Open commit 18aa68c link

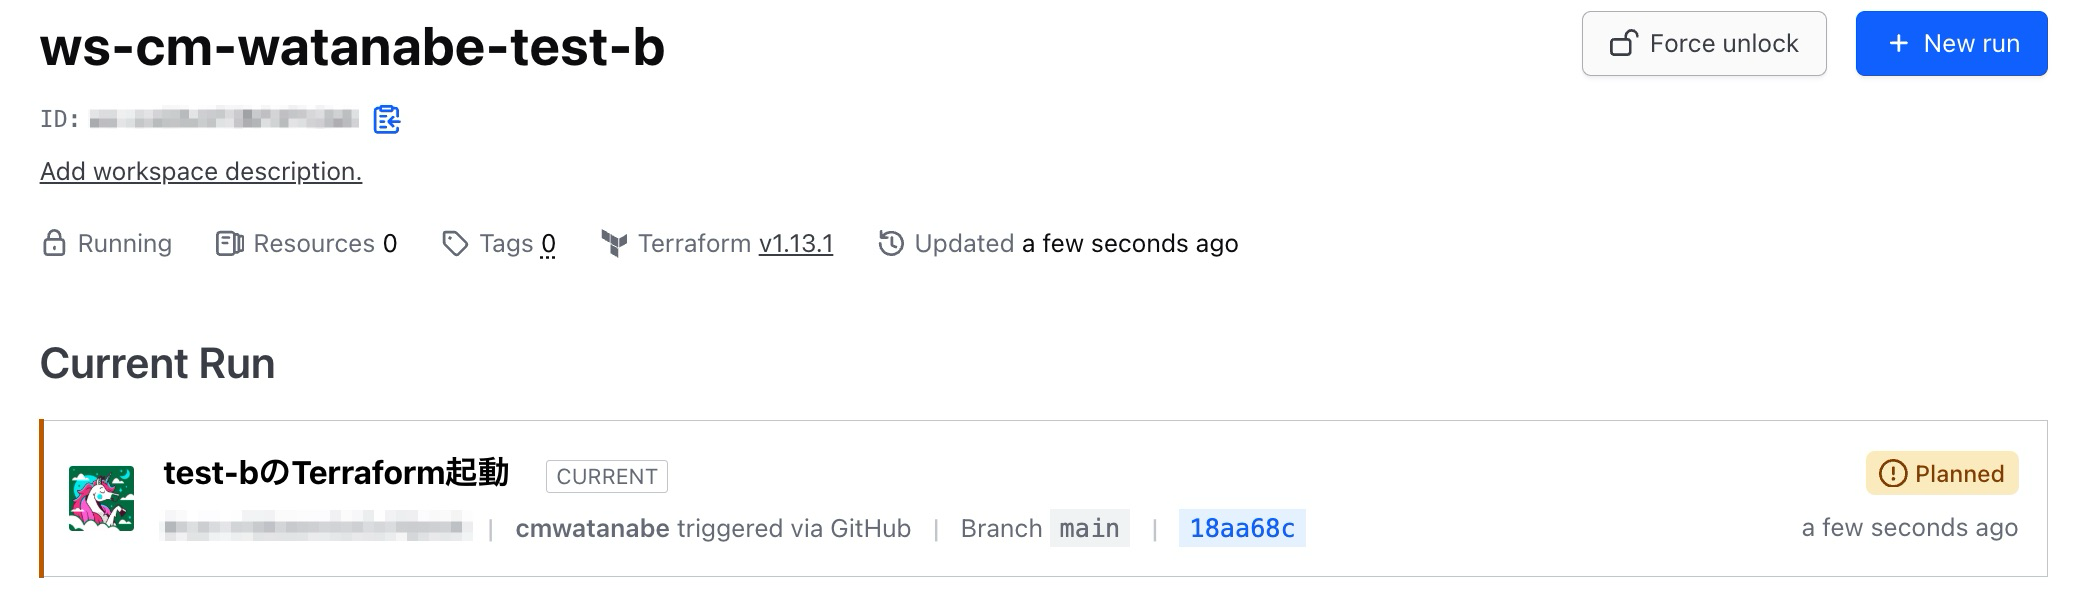[1242, 528]
